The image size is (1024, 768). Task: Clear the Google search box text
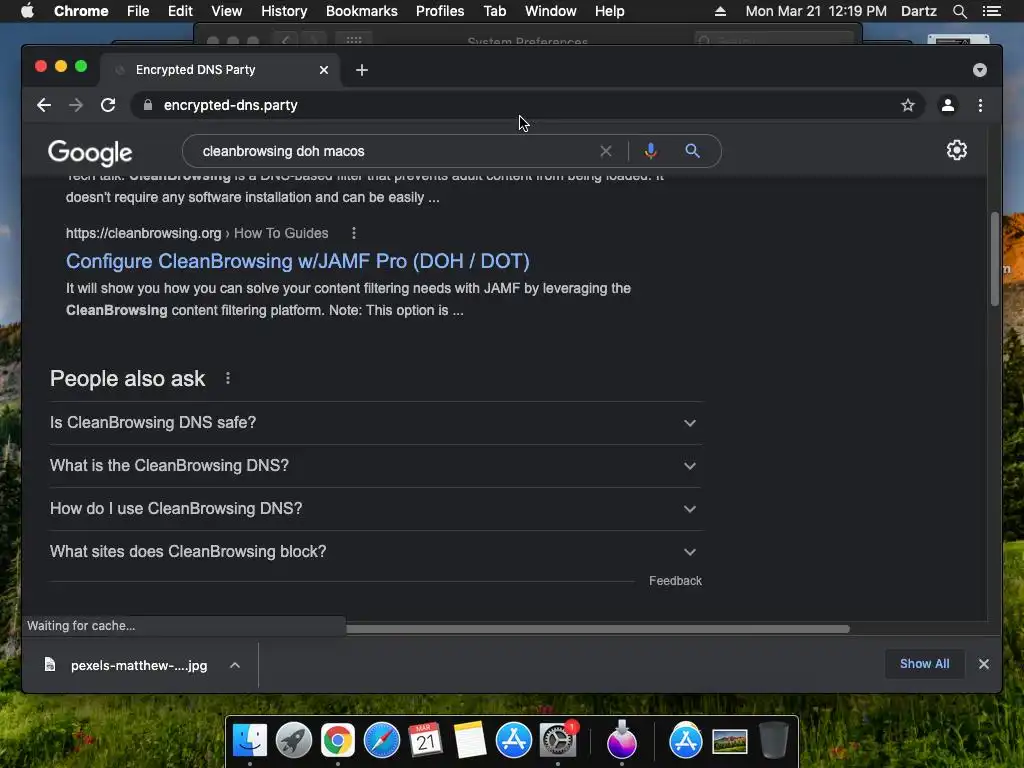605,151
